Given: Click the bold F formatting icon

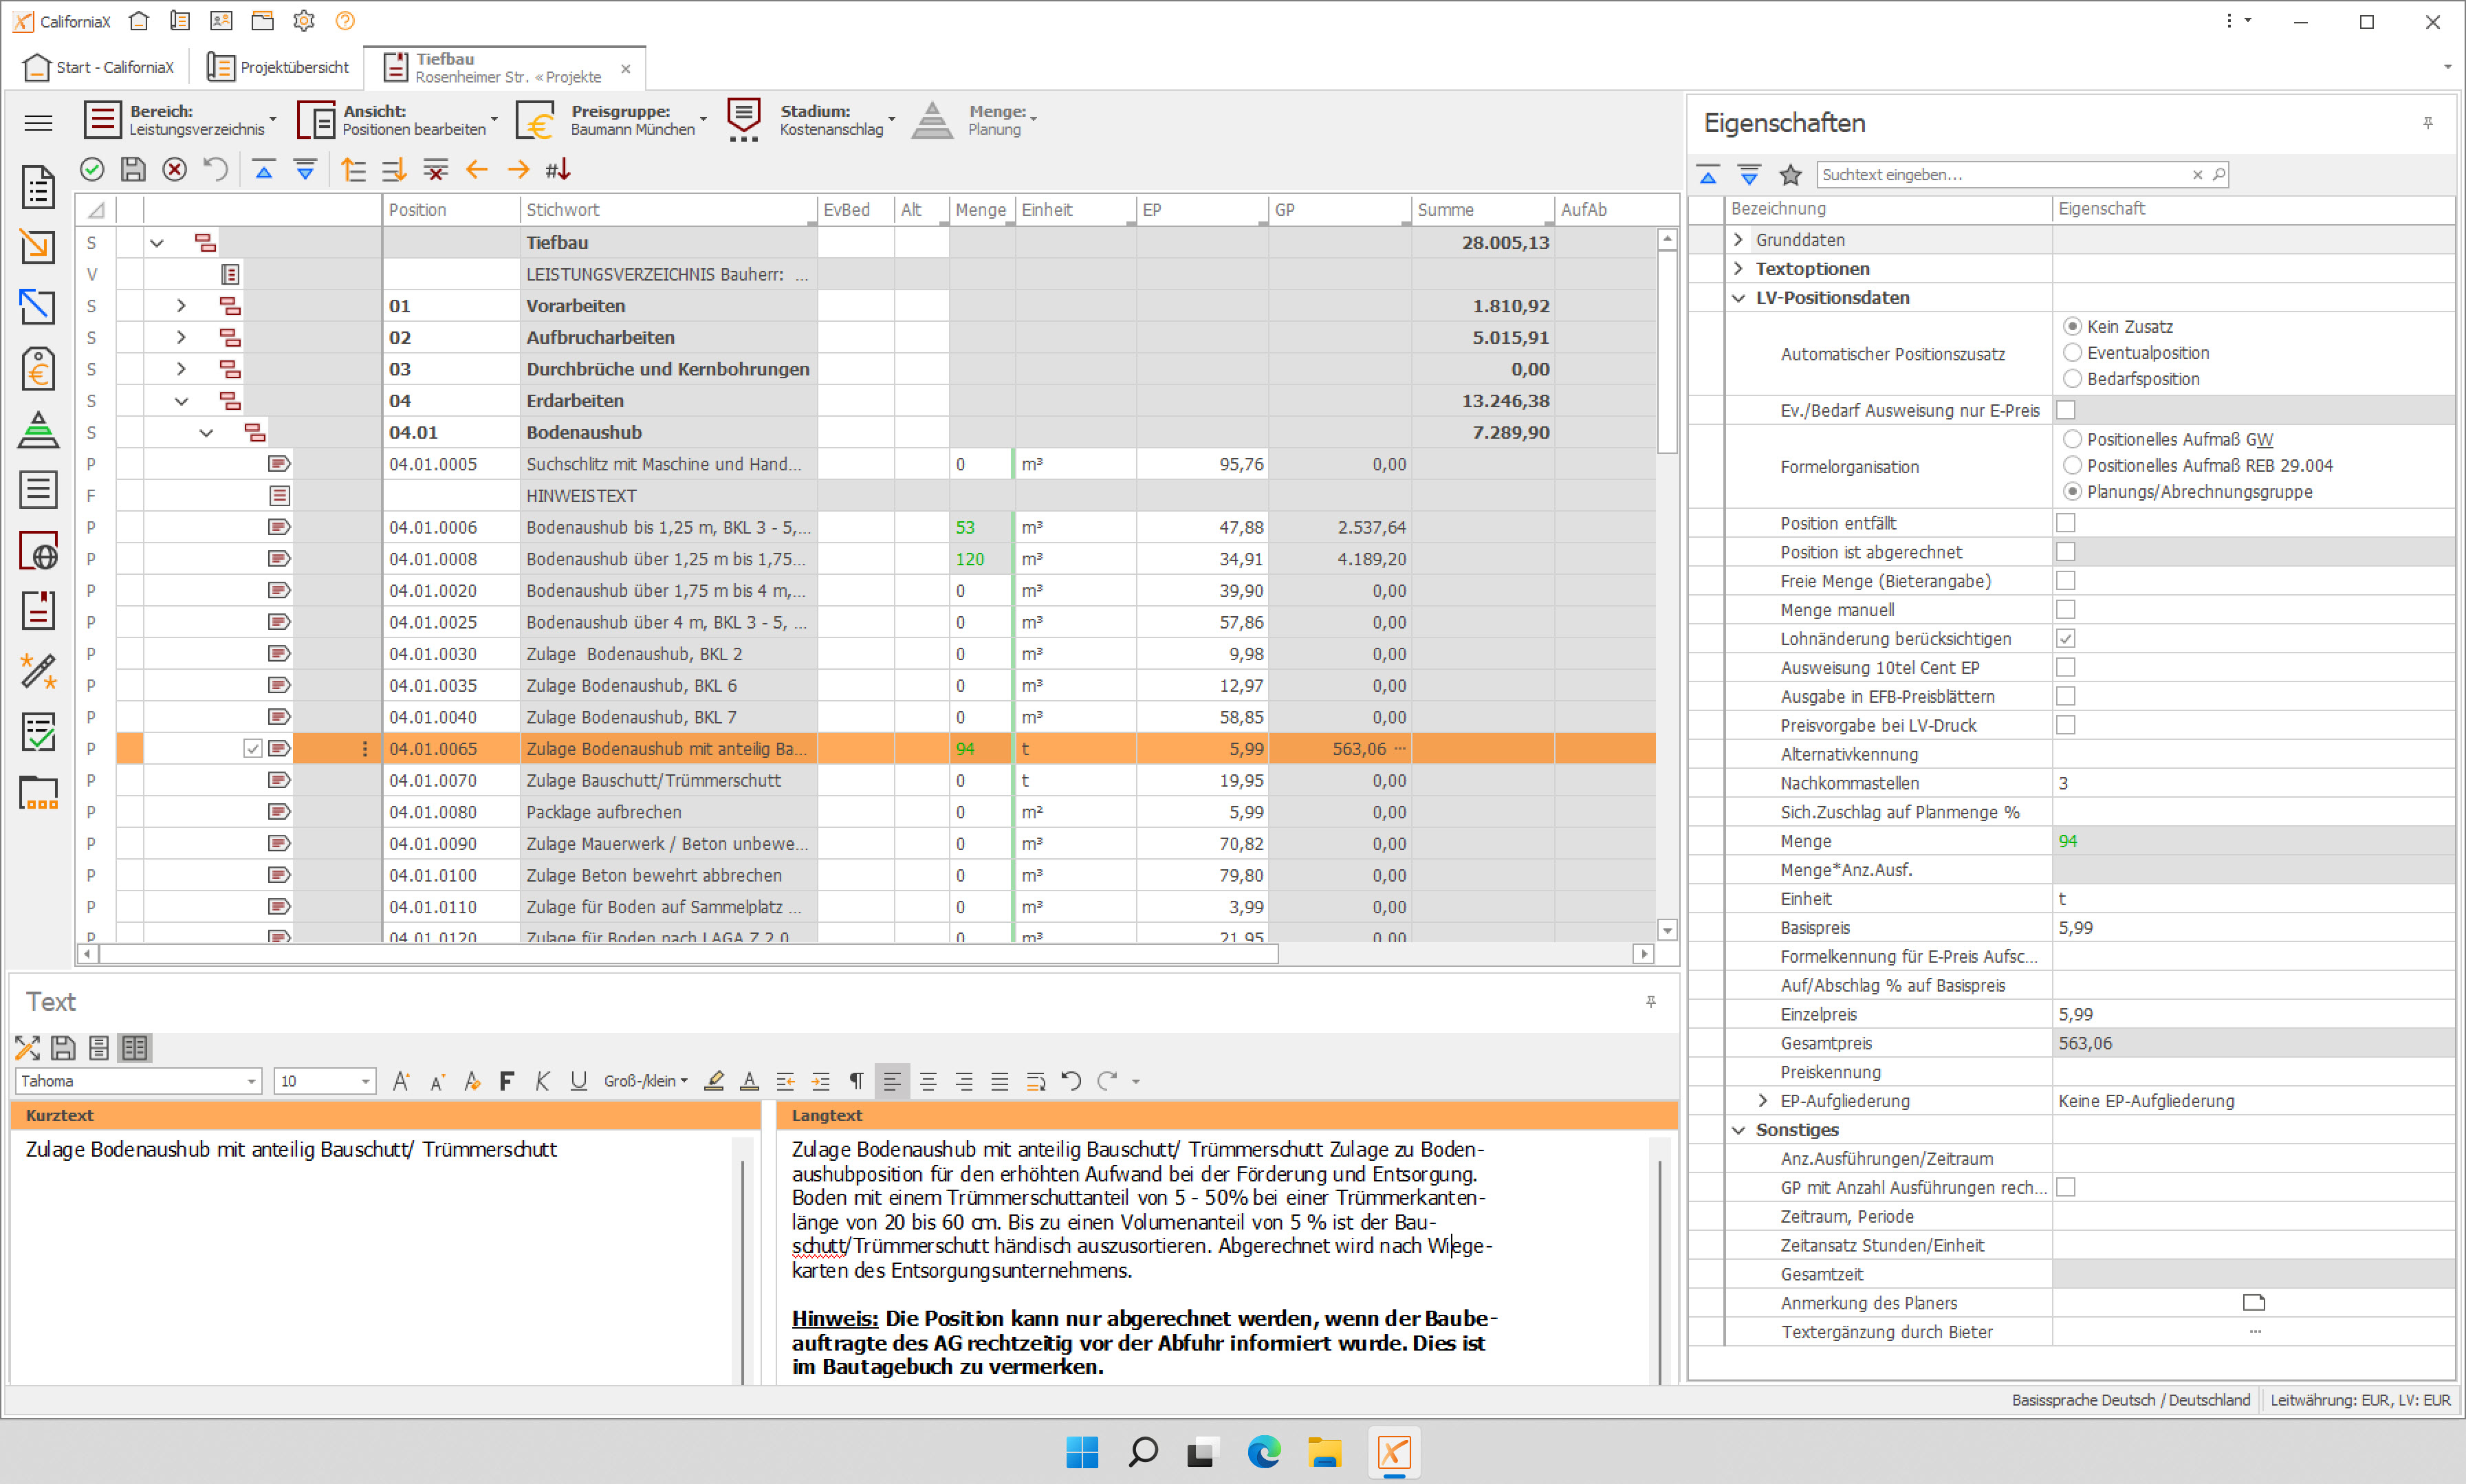Looking at the screenshot, I should pos(507,1081).
